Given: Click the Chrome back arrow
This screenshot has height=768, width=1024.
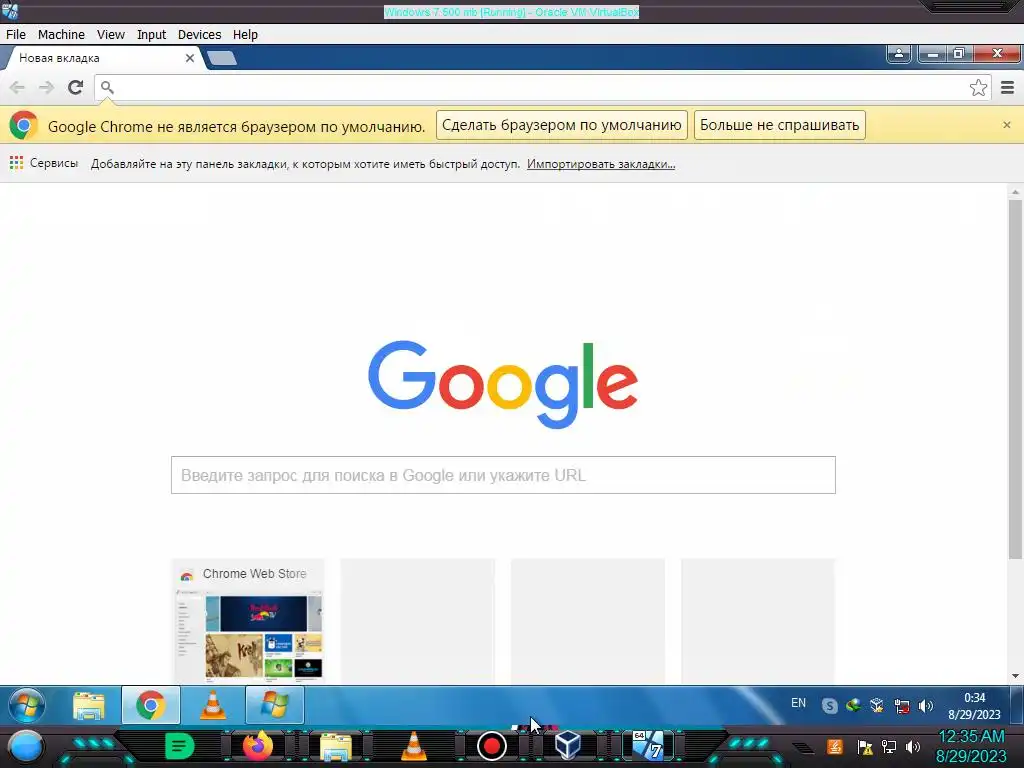Looking at the screenshot, I should point(17,87).
